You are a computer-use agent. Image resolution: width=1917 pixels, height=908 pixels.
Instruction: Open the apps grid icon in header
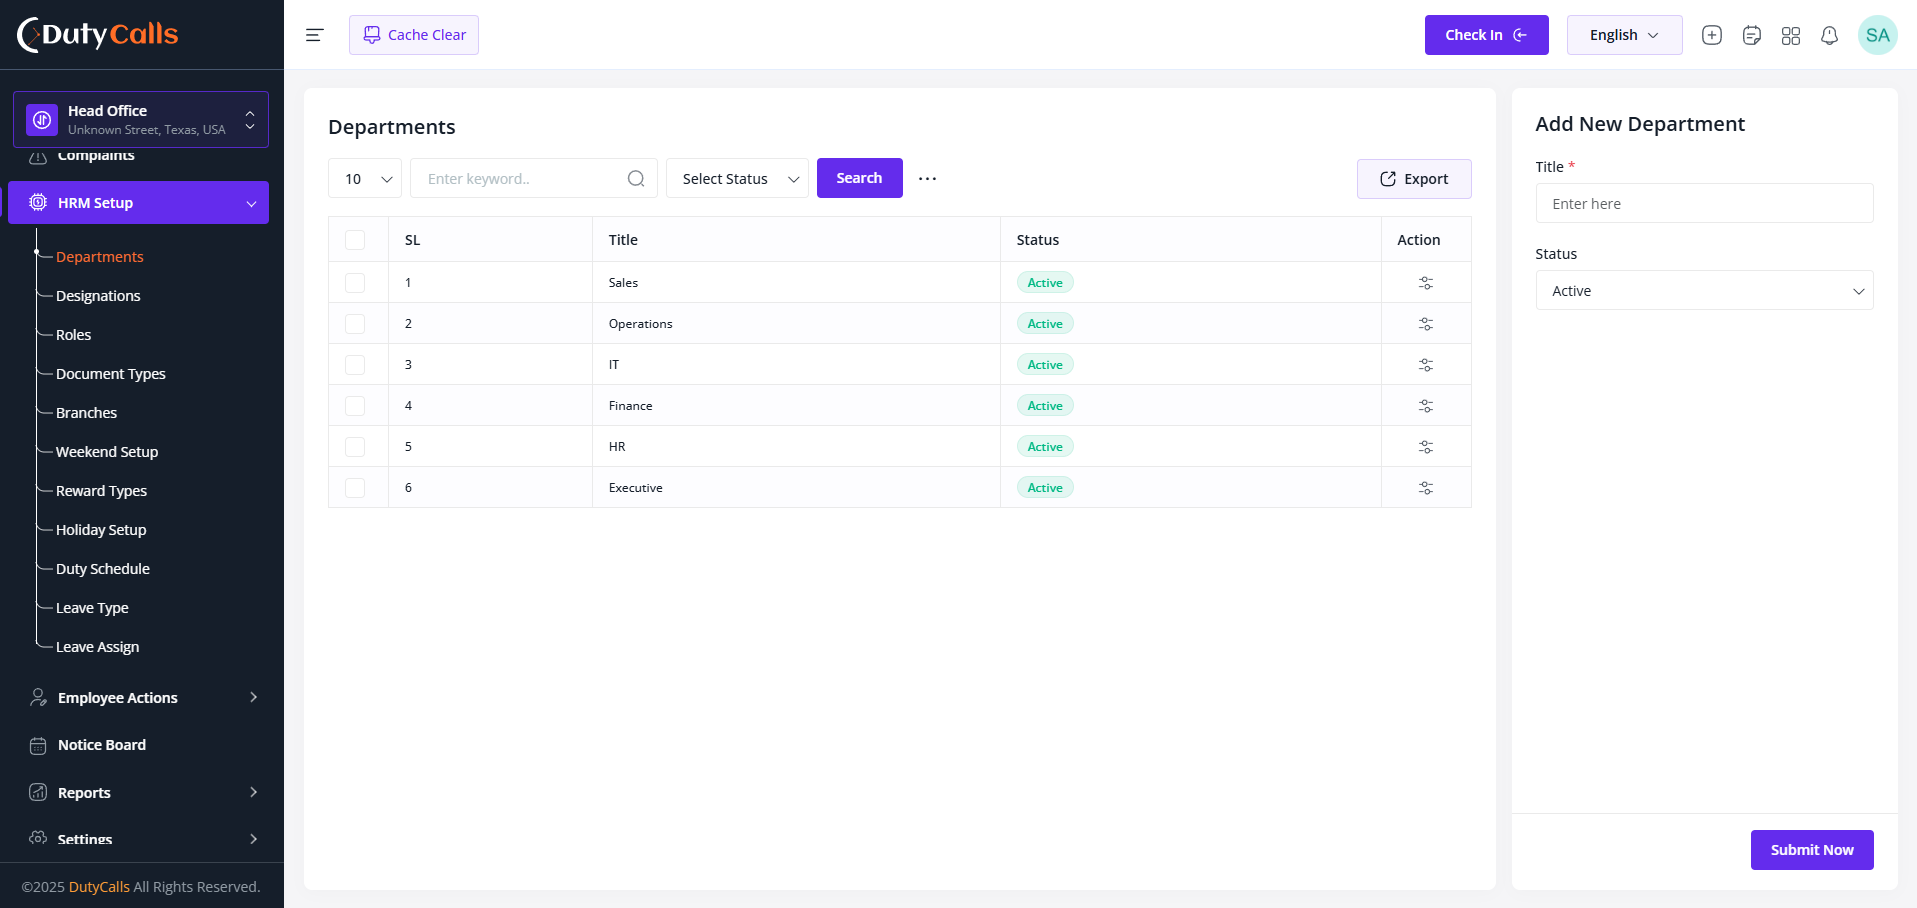[1790, 35]
